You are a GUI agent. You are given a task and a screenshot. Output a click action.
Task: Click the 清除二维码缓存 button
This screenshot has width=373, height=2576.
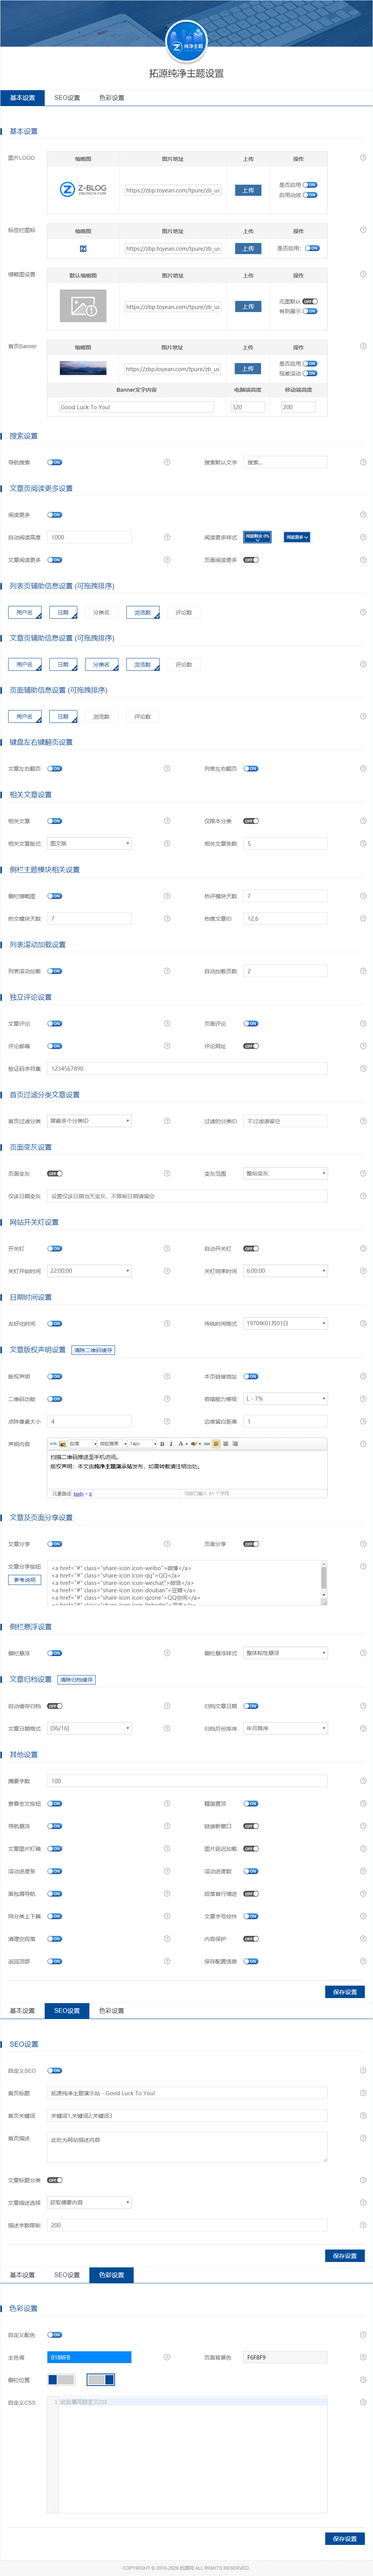tap(93, 1350)
